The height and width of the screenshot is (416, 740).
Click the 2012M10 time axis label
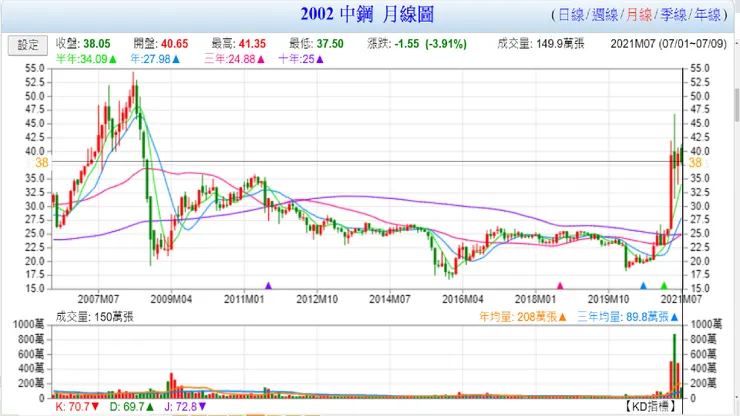tap(317, 299)
